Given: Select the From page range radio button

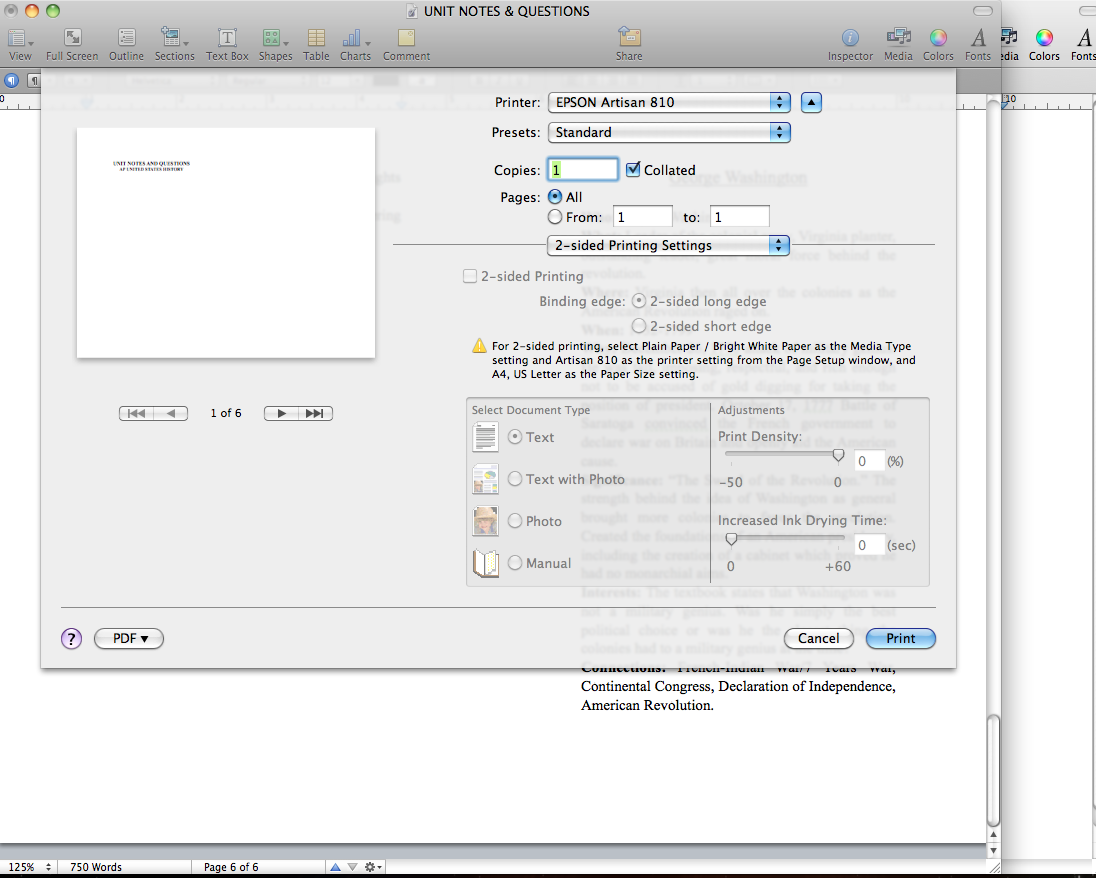Looking at the screenshot, I should coord(555,217).
